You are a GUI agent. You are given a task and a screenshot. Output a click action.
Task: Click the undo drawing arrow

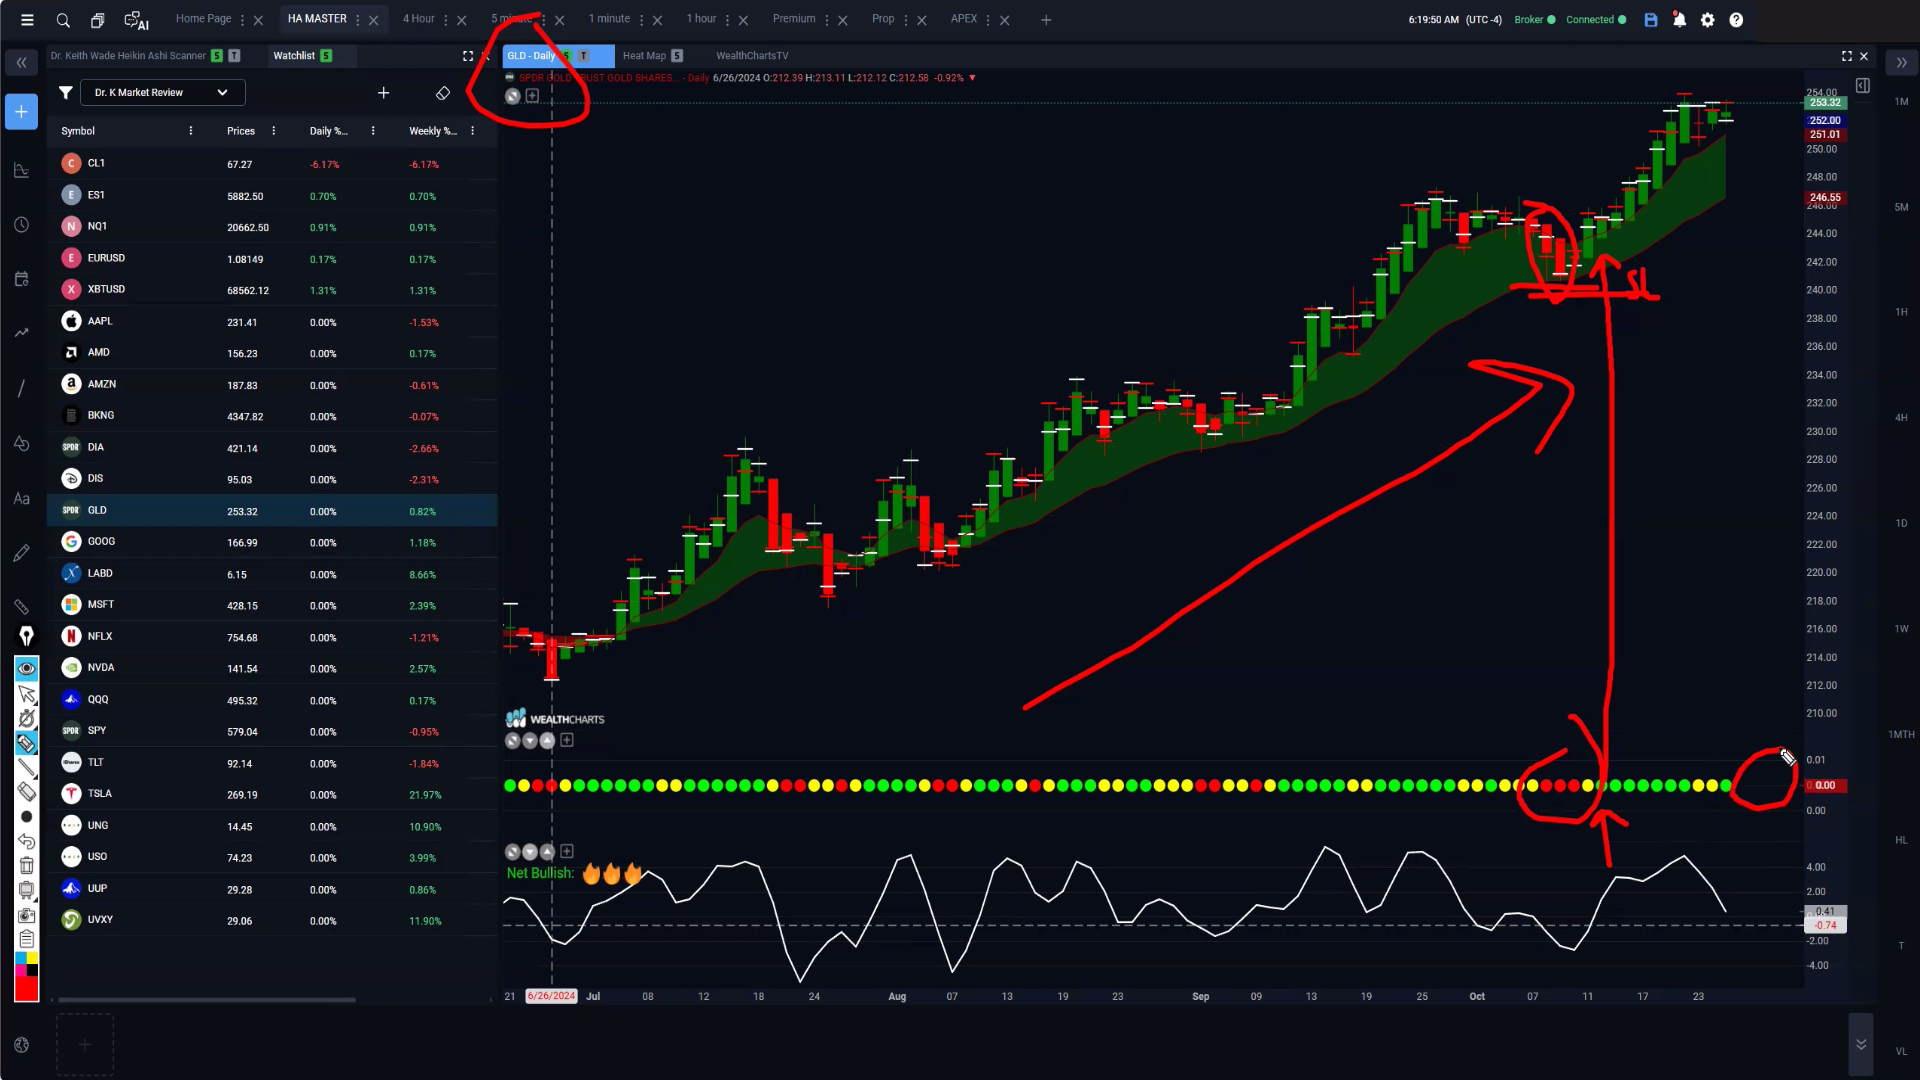coord(26,841)
